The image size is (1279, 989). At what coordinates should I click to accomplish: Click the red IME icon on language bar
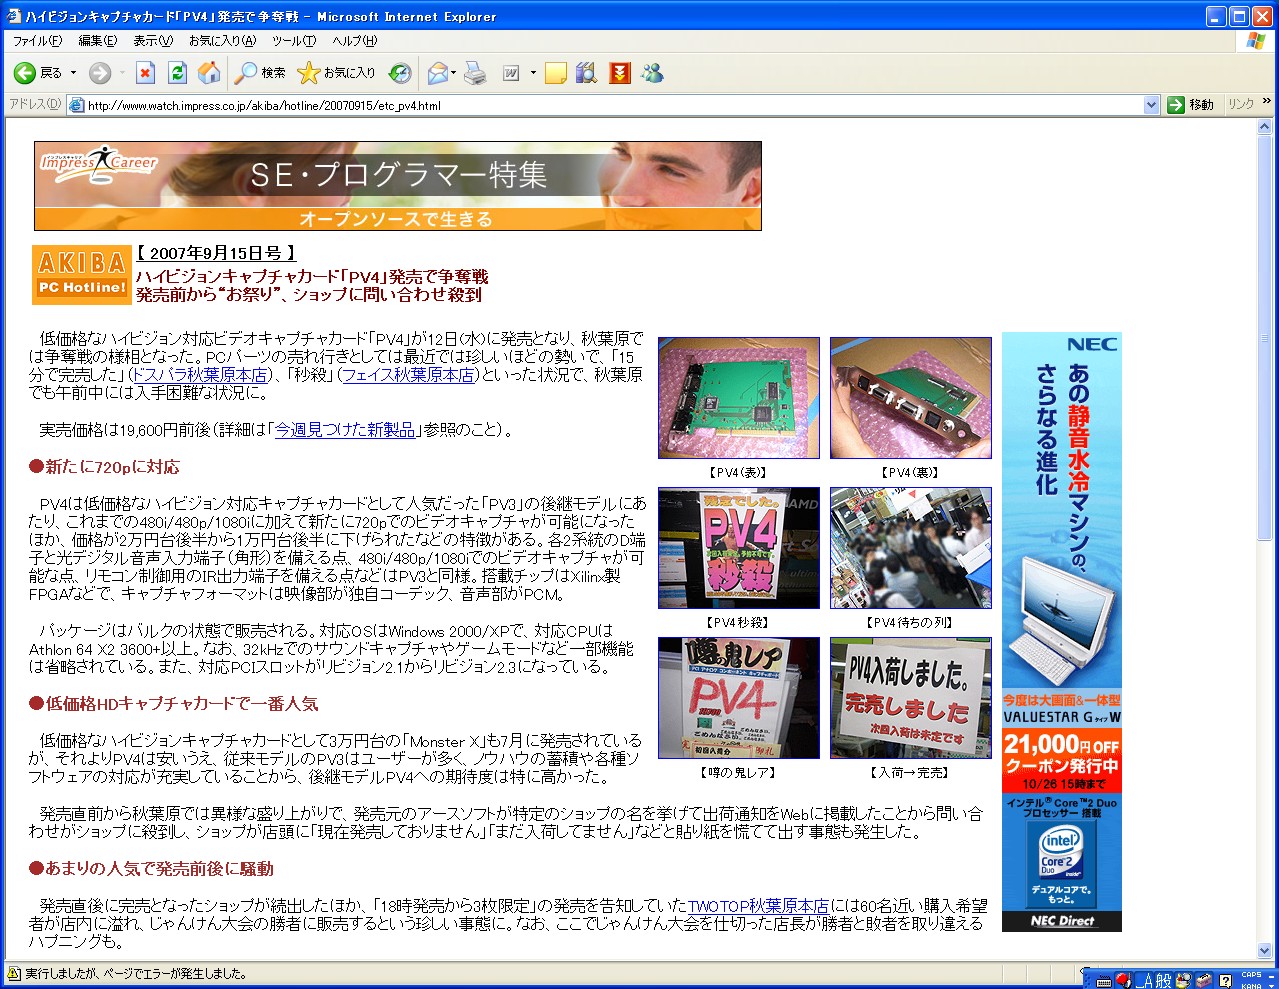tap(1123, 981)
